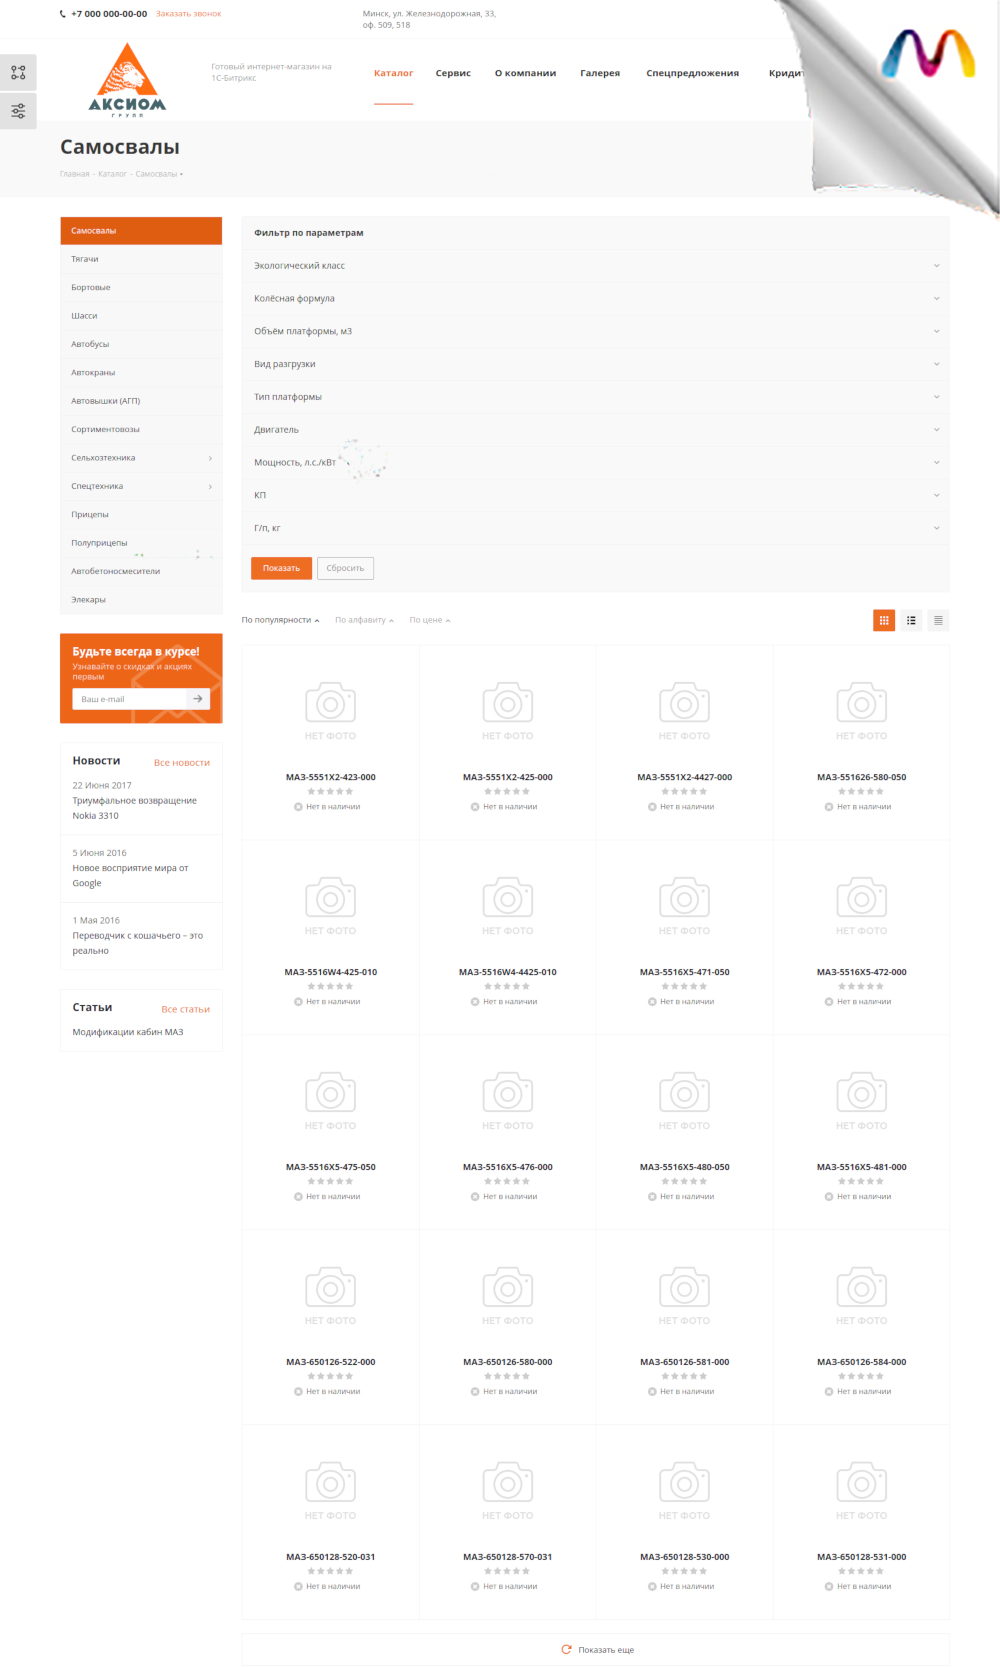This screenshot has width=1000, height=1667.
Task: Click the phone number +7 000 000-00-00
Action: pyautogui.click(x=108, y=14)
